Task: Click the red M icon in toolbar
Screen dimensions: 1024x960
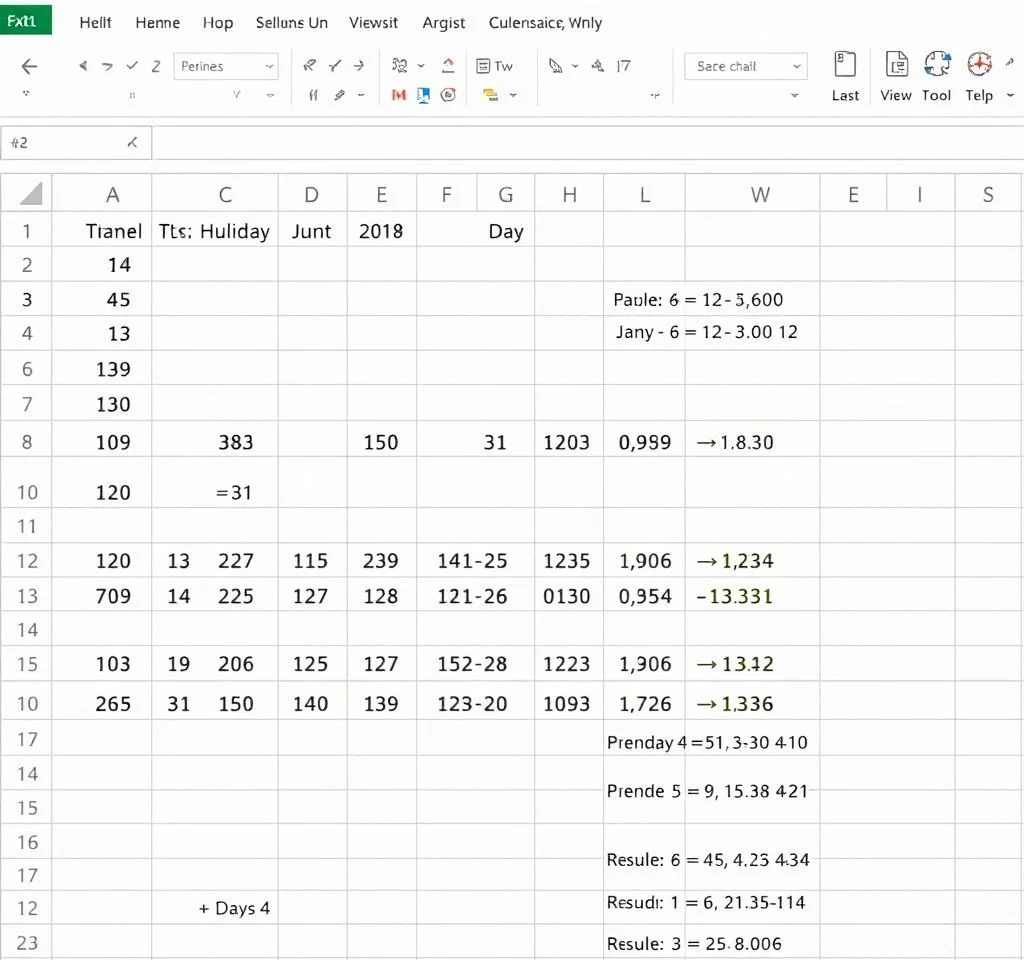Action: 398,95
